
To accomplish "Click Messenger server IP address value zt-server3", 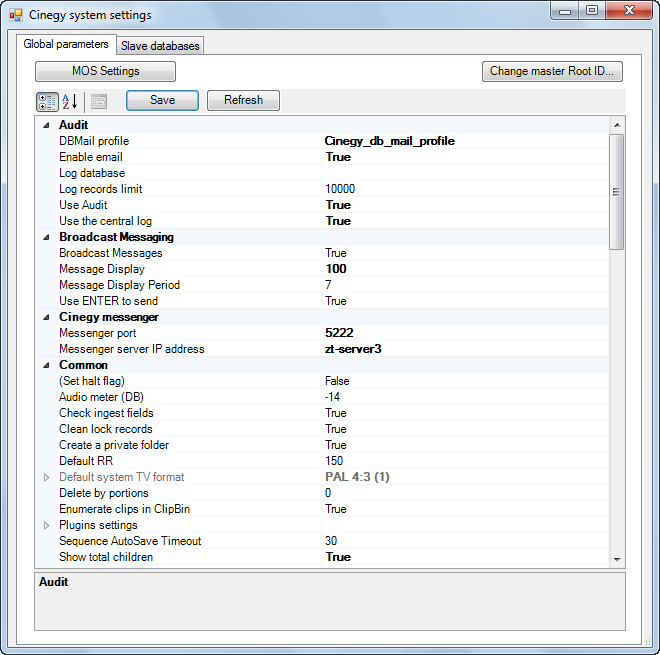I will coord(353,349).
